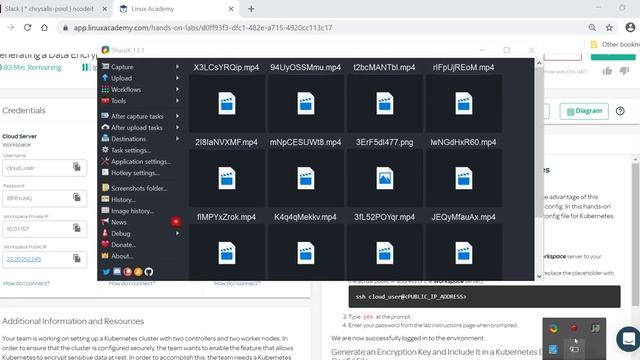This screenshot has height=360, width=640.
Task: Click the Screenshots folder icon
Action: click(105, 188)
